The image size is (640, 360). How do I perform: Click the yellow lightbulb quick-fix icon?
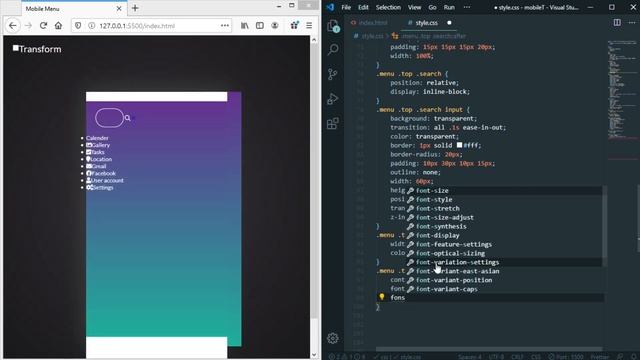[382, 297]
